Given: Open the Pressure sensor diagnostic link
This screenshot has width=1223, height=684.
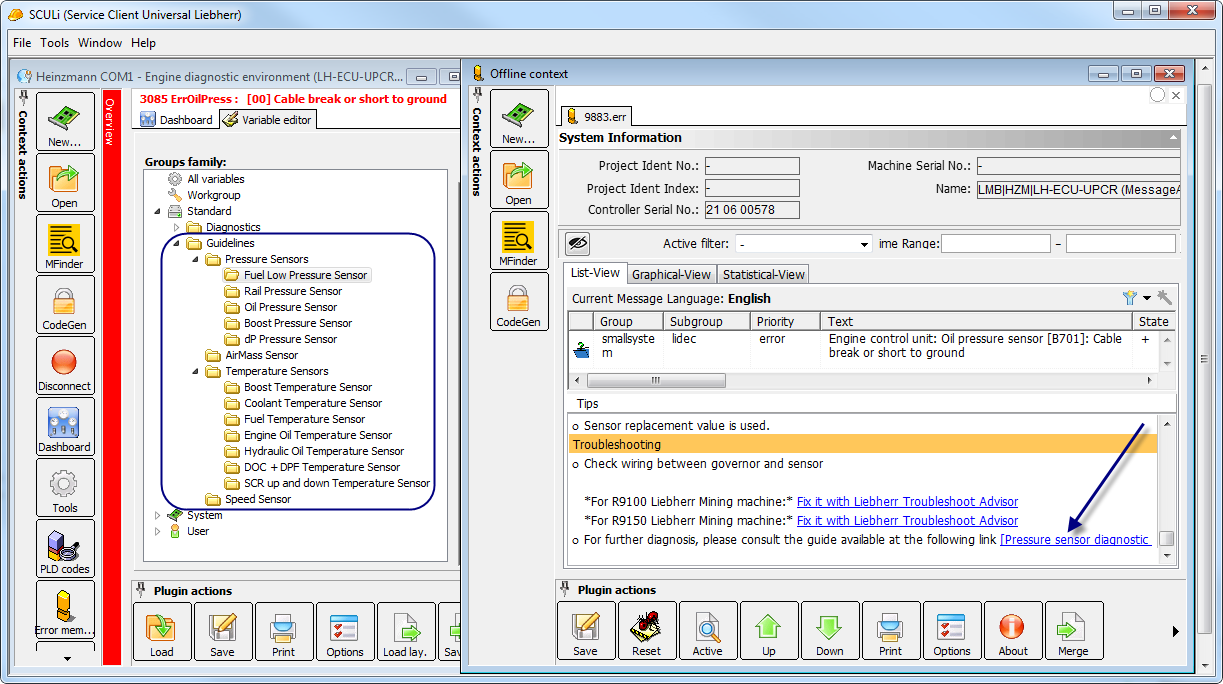Looking at the screenshot, I should pos(1075,540).
